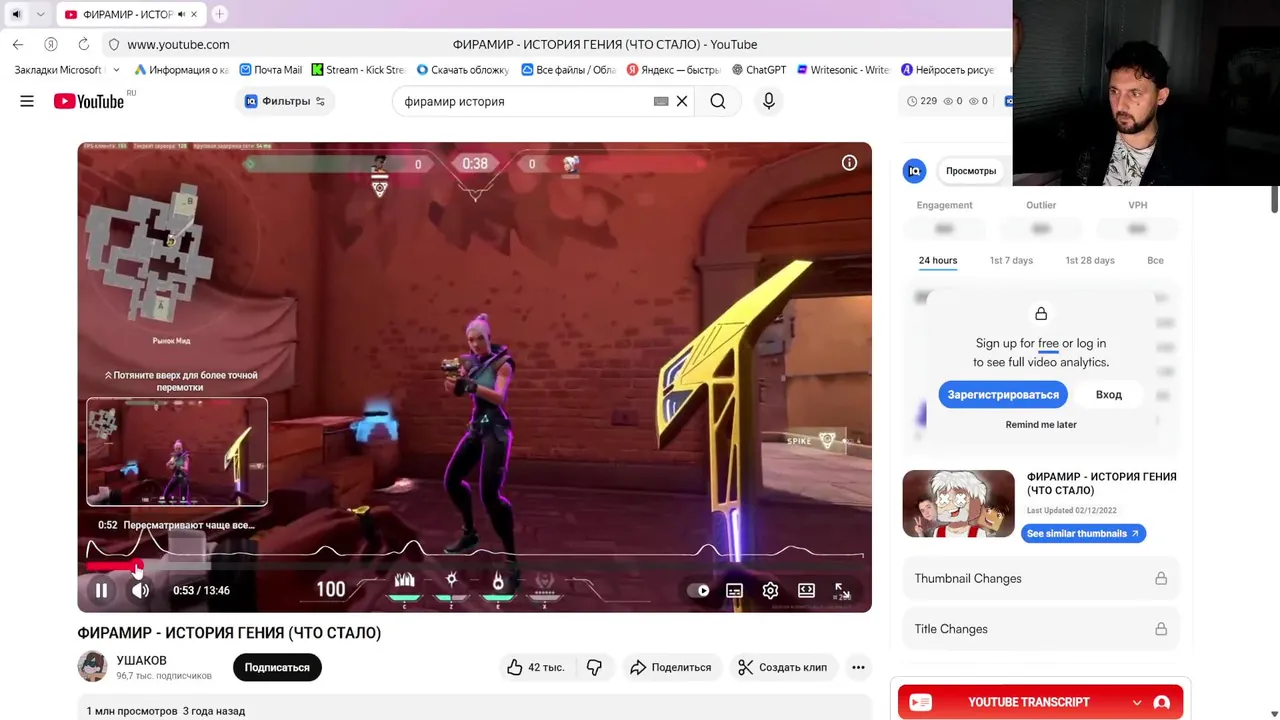This screenshot has width=1280, height=720.
Task: Open Stream - Kick bookmark
Action: tap(358, 70)
